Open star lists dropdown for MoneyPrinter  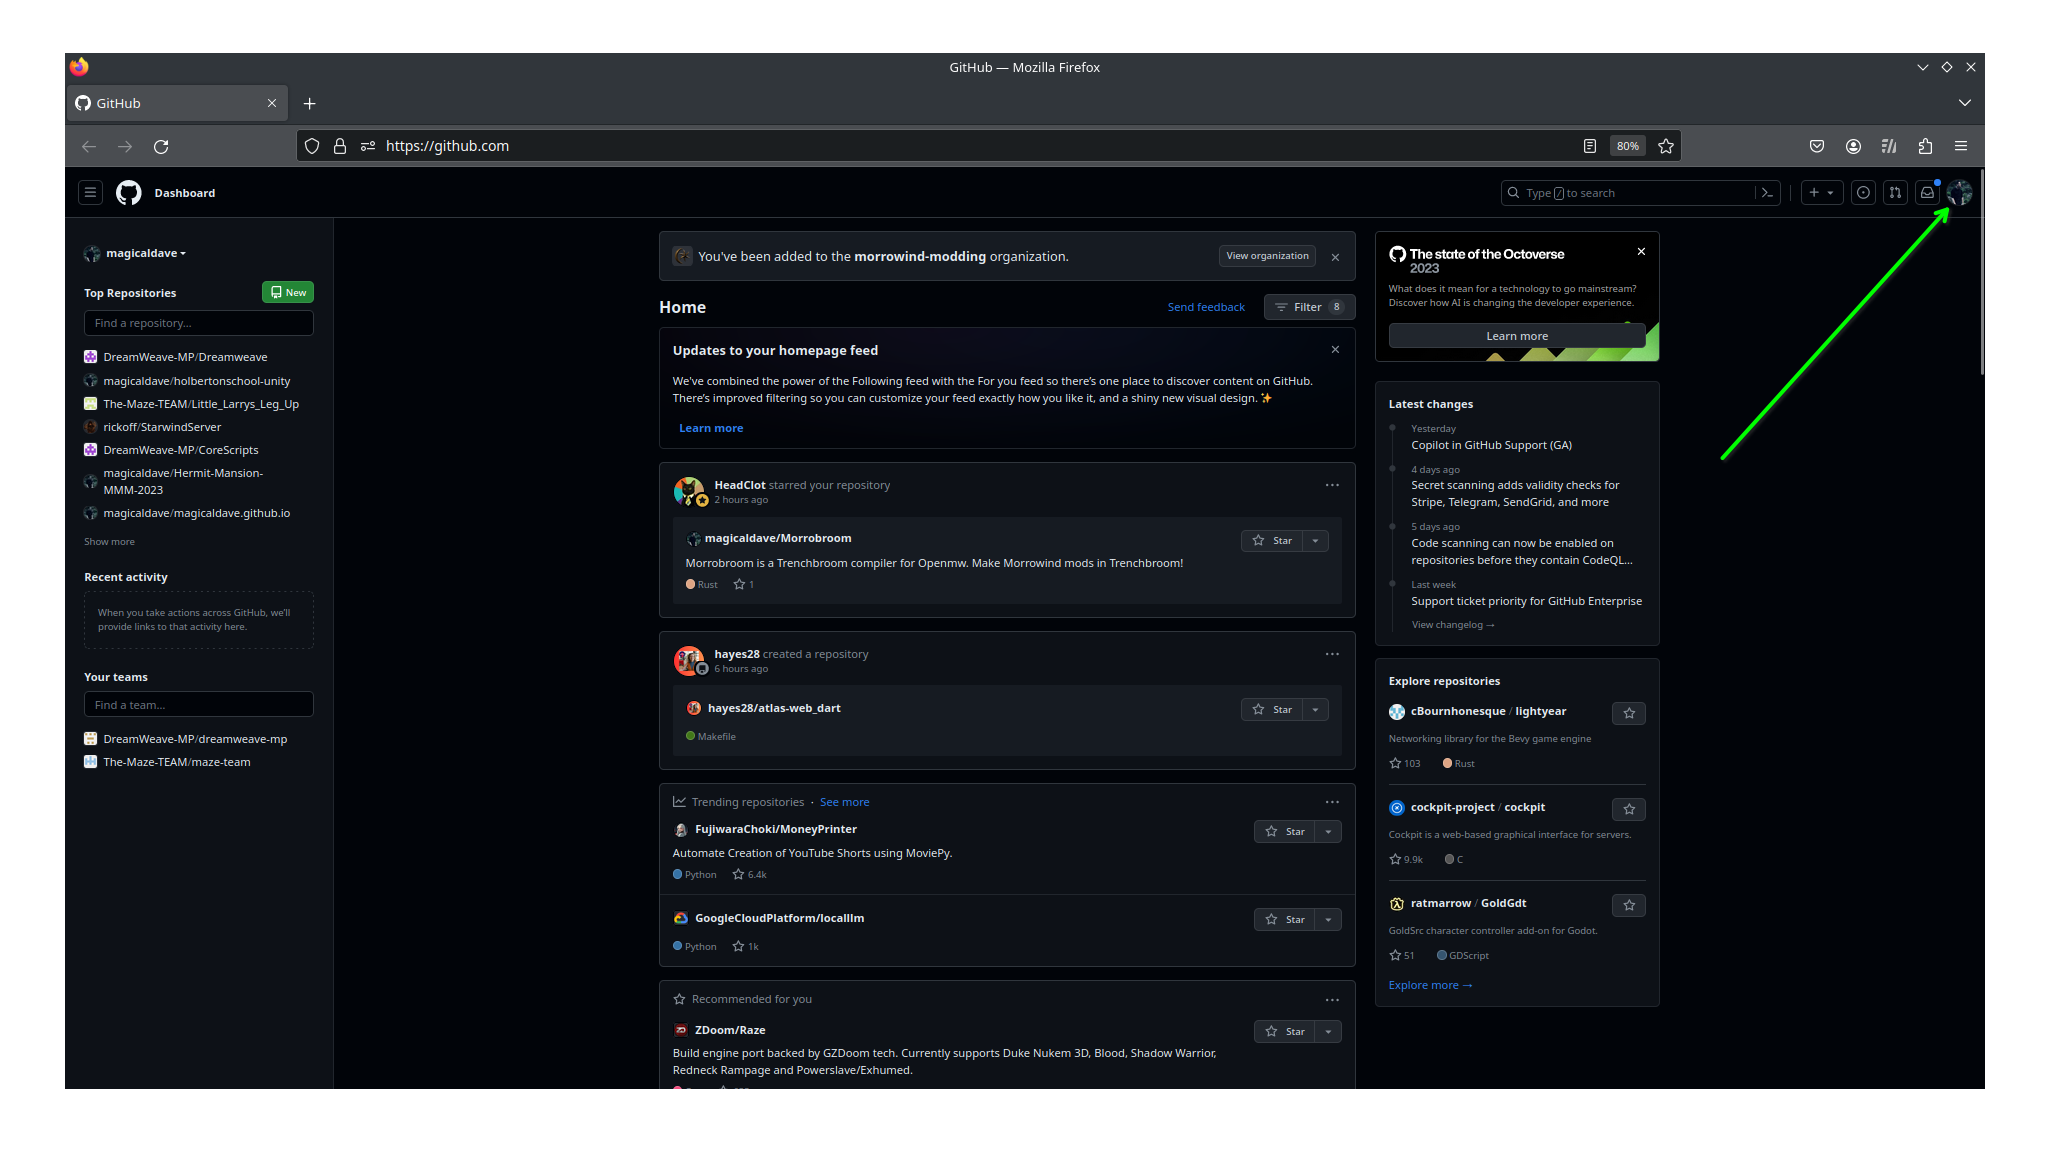tap(1329, 832)
